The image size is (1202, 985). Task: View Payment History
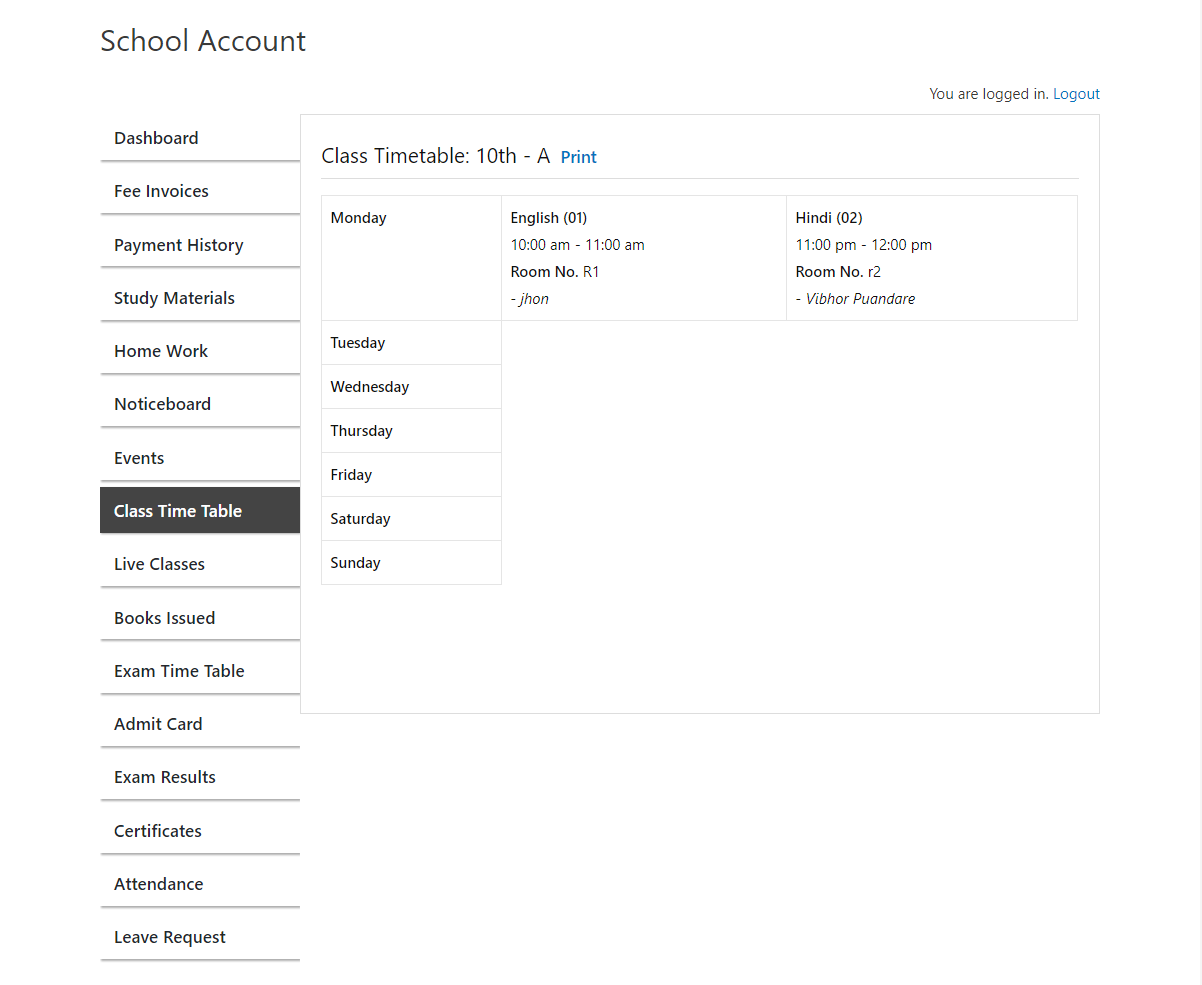click(178, 244)
